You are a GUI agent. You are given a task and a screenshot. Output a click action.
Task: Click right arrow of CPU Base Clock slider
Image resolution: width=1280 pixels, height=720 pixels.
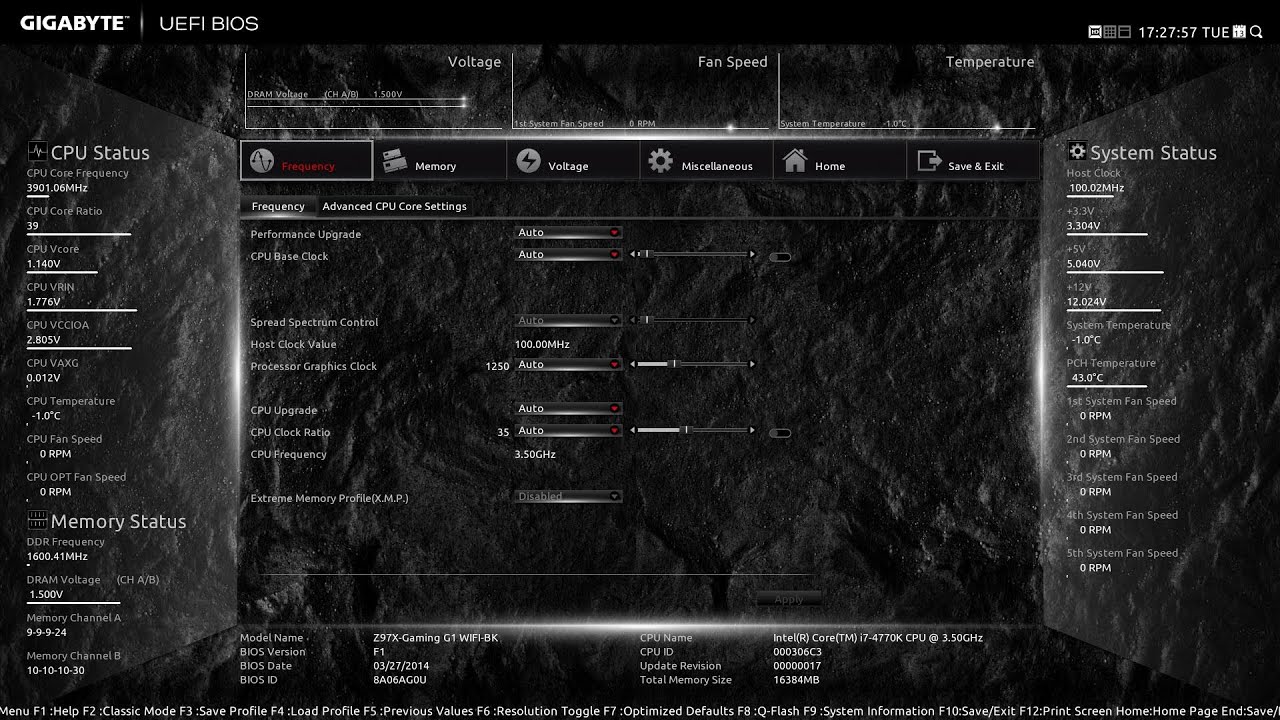[x=753, y=254]
